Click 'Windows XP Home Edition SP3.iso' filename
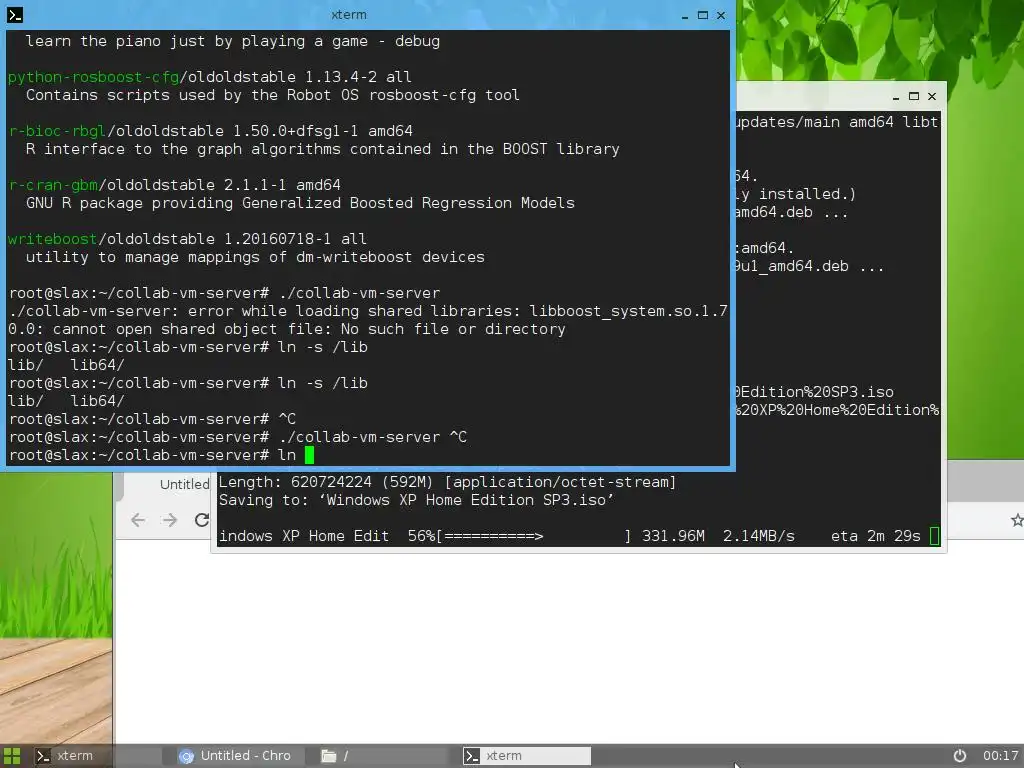This screenshot has height=768, width=1024. (466, 500)
